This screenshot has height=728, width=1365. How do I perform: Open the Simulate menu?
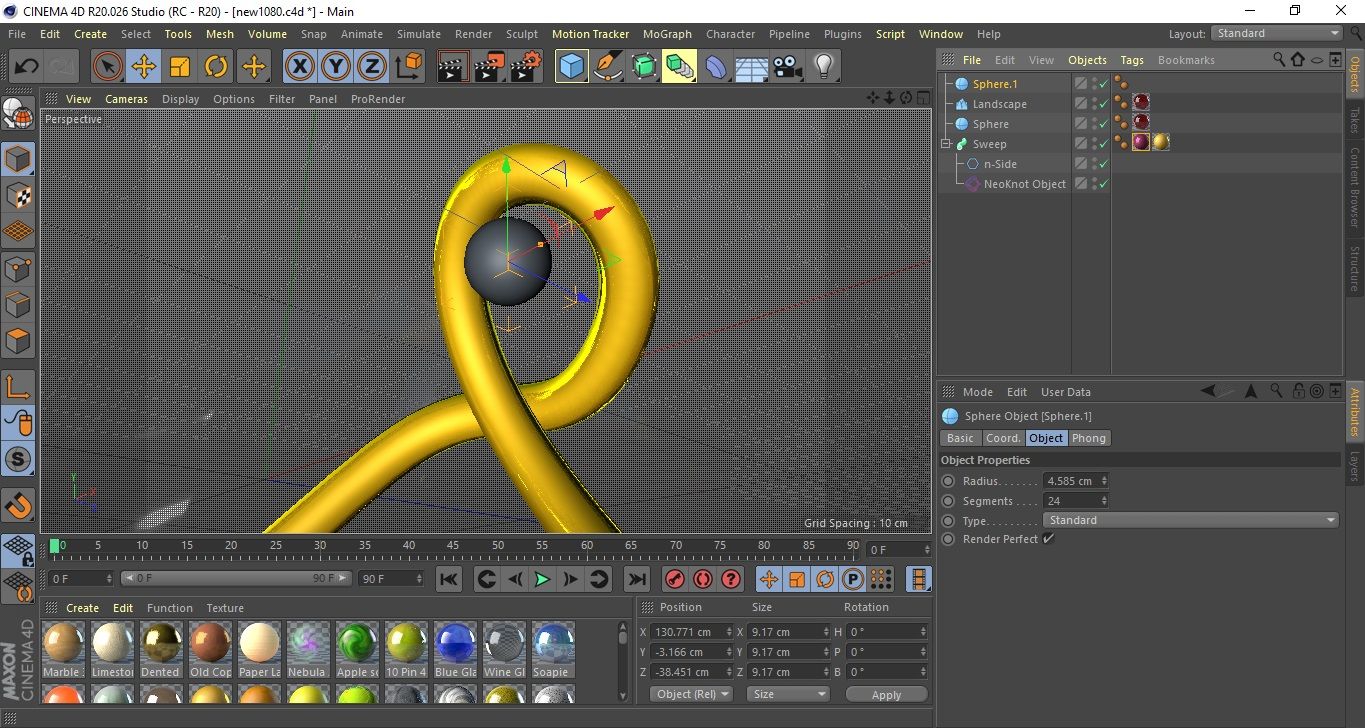(419, 34)
